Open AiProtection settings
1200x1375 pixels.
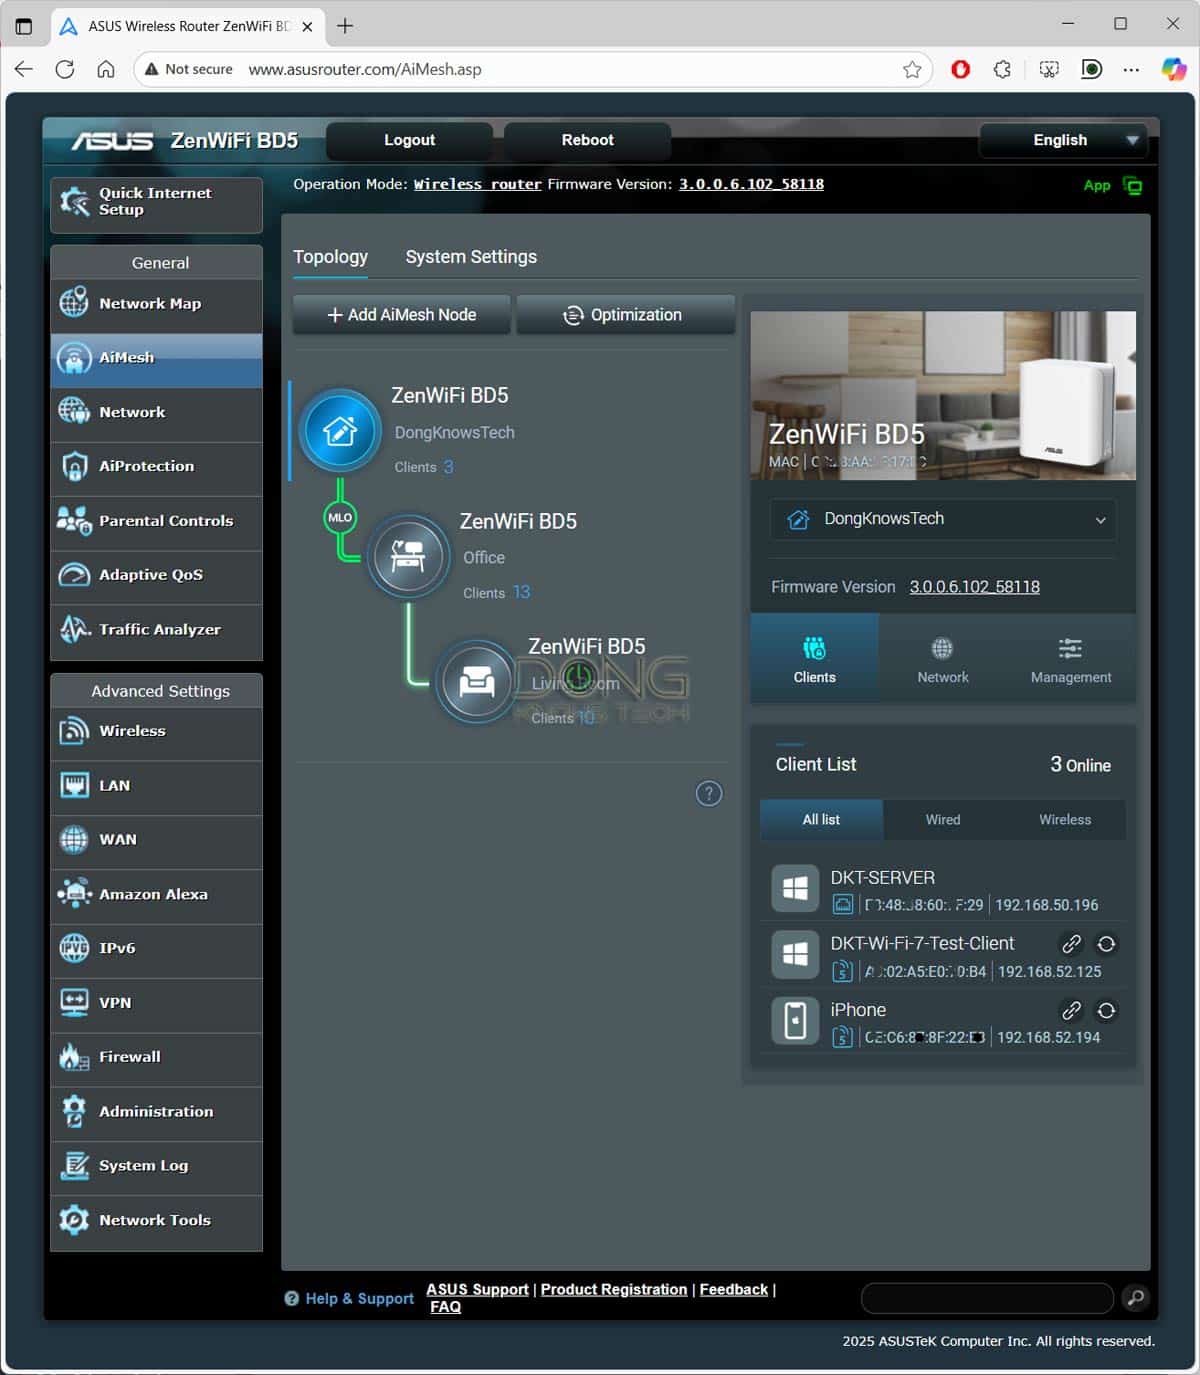[x=156, y=466]
